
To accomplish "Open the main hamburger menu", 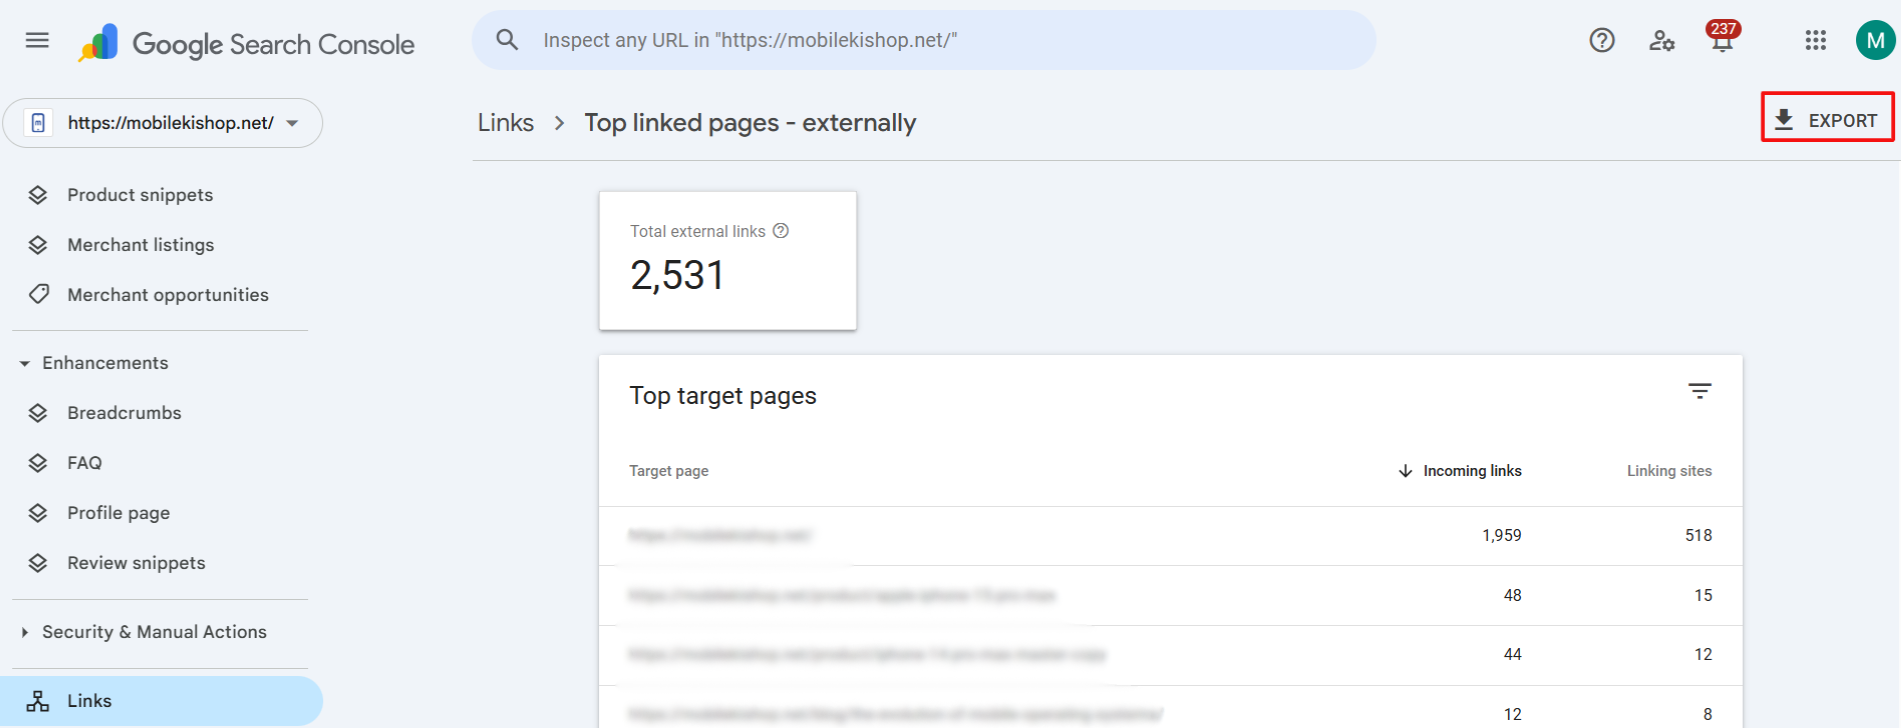I will coord(37,40).
